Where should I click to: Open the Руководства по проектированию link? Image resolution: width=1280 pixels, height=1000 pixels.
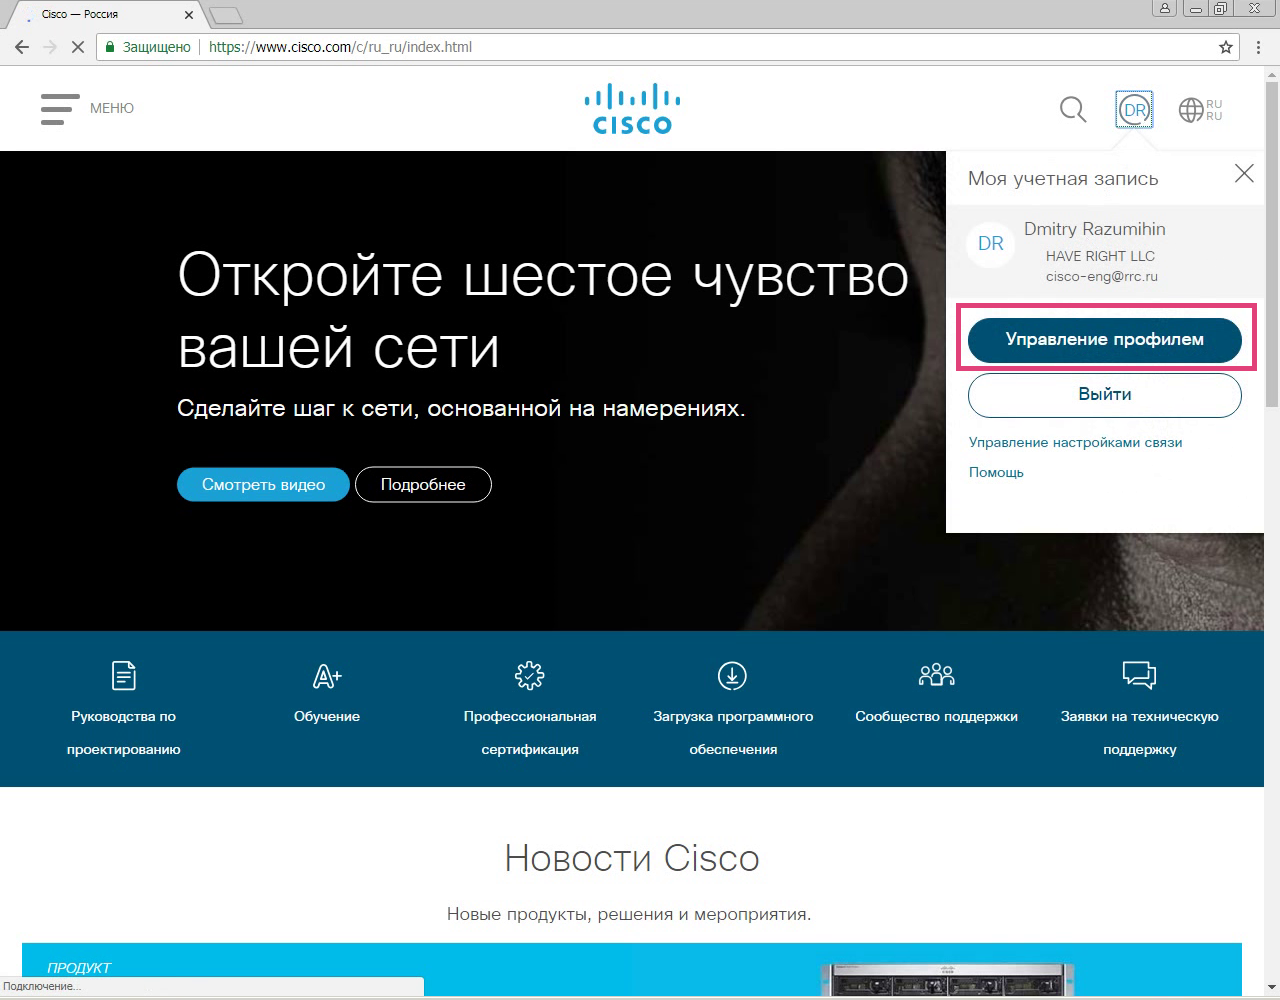[124, 733]
